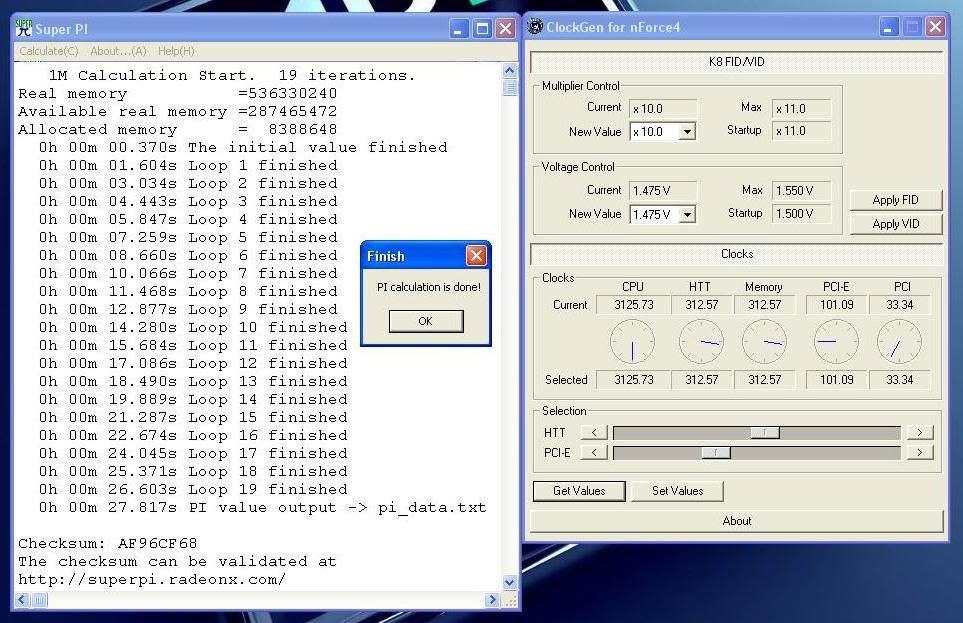
Task: Click the Current Memory clock value 312.57
Action: point(765,305)
